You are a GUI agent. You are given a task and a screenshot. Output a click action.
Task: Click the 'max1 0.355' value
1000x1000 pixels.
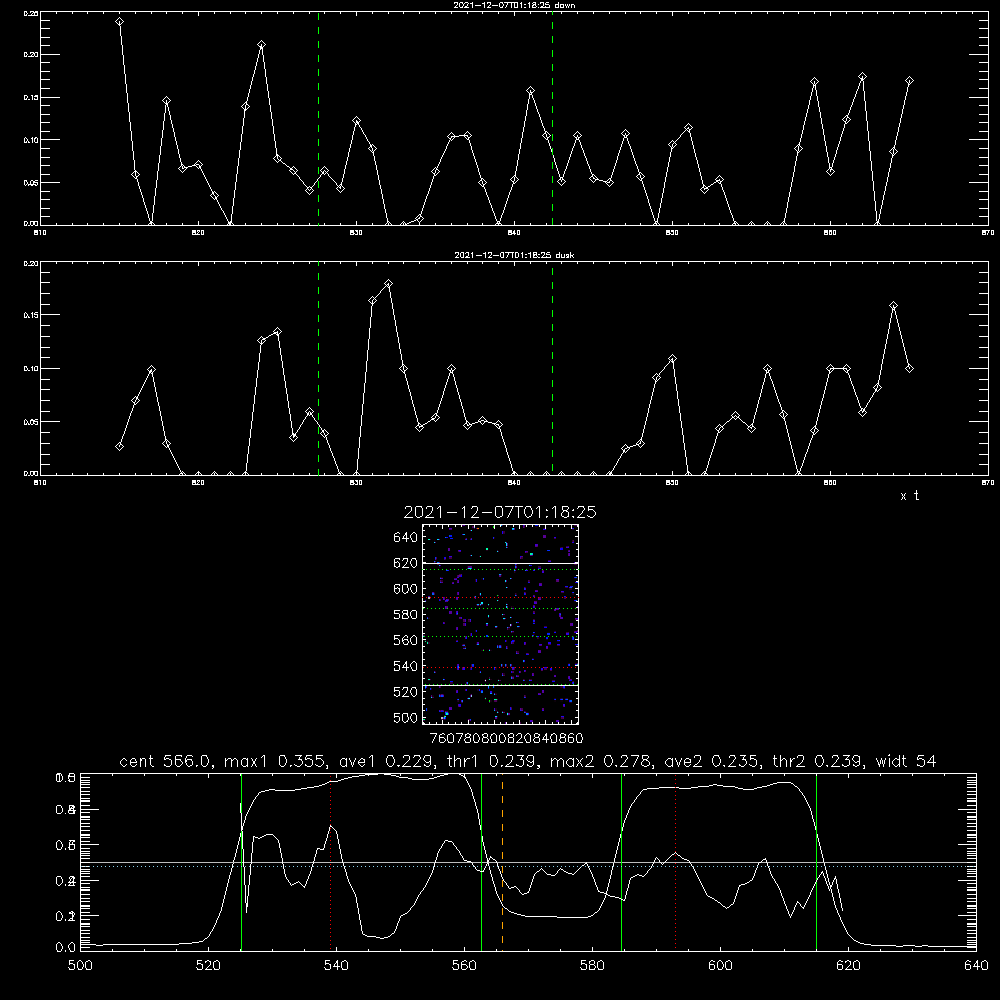[x=275, y=761]
